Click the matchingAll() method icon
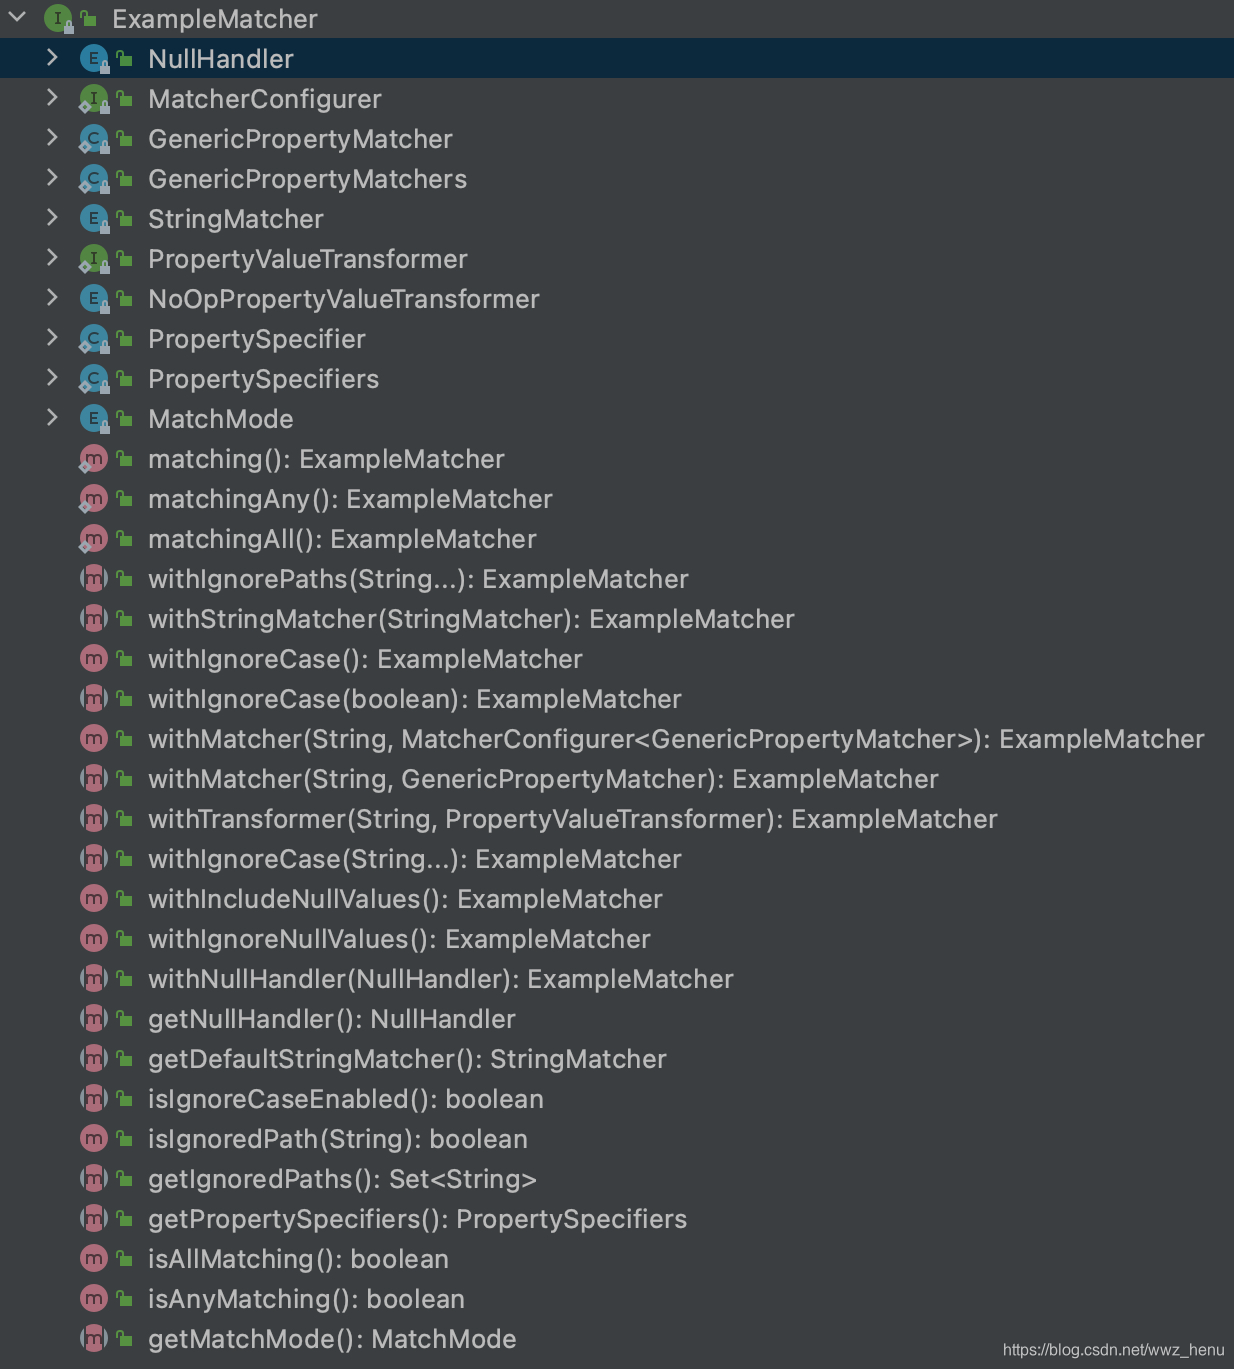1234x1369 pixels. point(94,538)
